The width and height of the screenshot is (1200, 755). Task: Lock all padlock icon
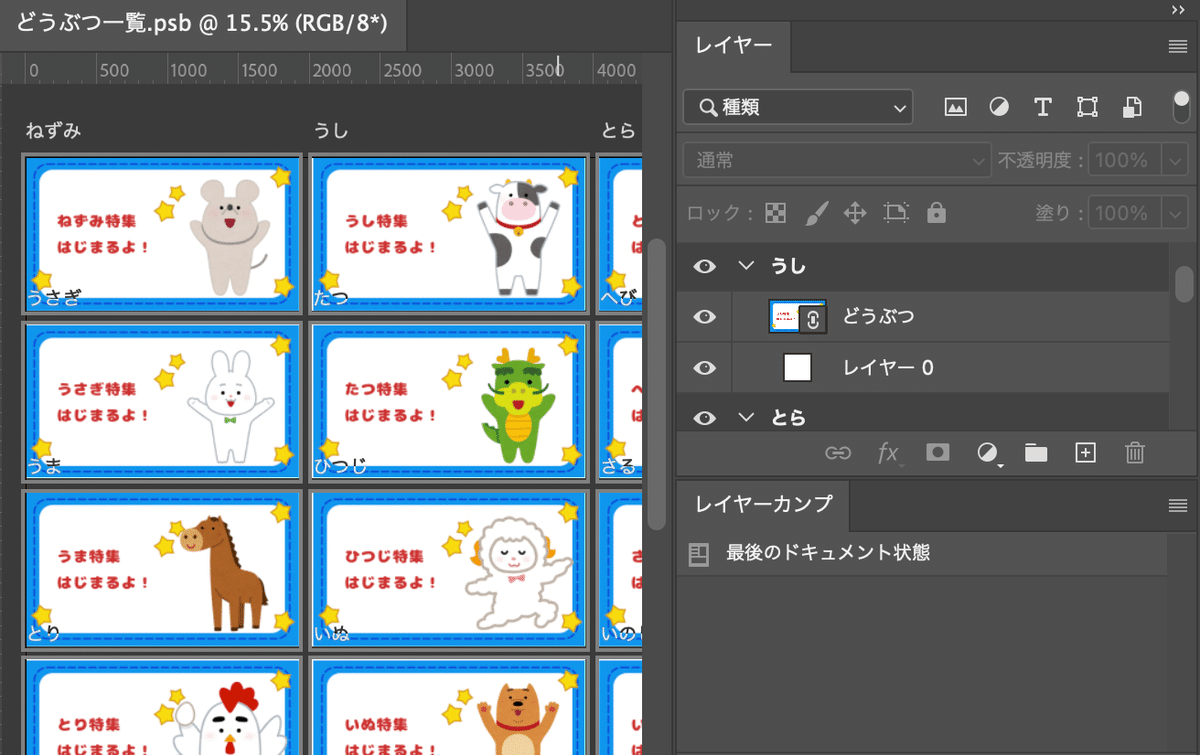[936, 213]
